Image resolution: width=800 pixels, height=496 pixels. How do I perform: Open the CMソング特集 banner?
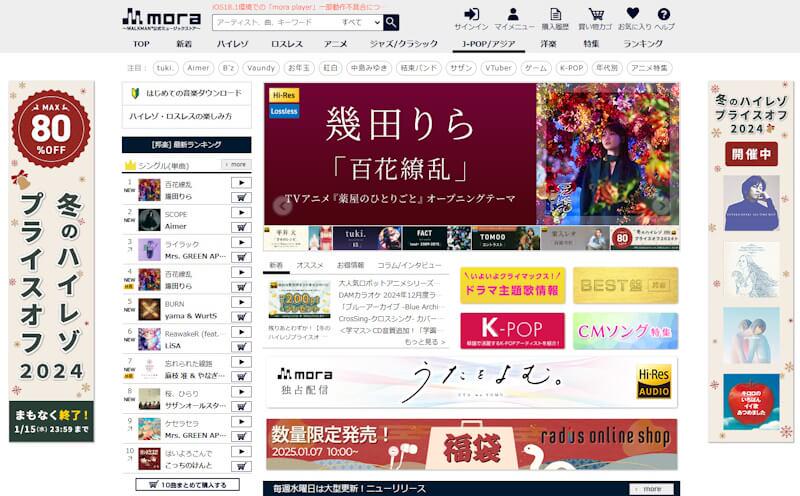[x=626, y=331]
